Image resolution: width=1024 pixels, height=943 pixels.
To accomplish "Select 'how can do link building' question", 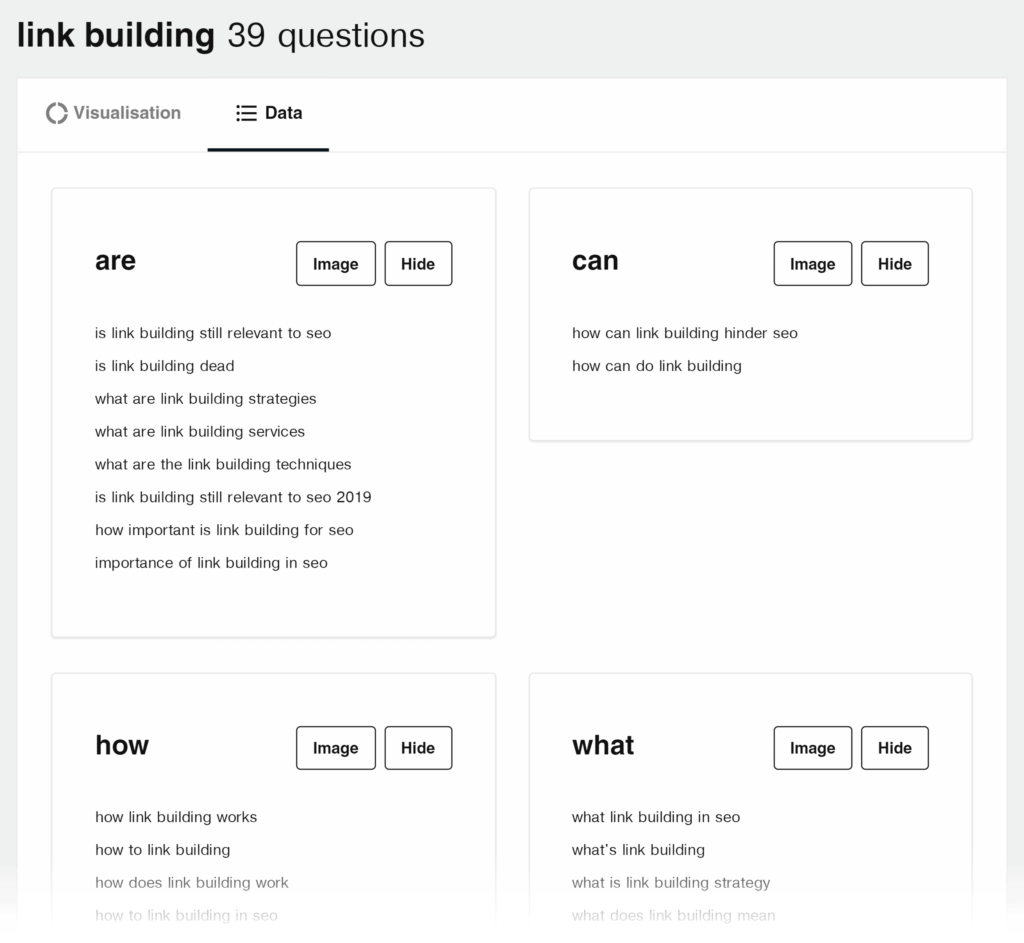I will pos(656,366).
